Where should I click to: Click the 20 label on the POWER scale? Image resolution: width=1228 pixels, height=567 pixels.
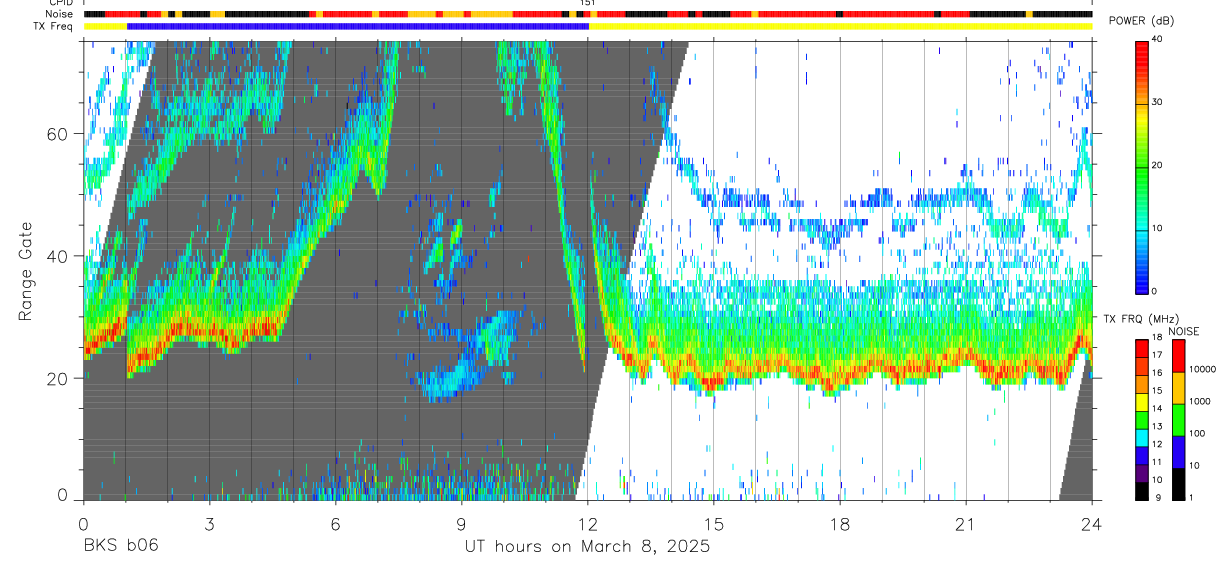pyautogui.click(x=1158, y=165)
